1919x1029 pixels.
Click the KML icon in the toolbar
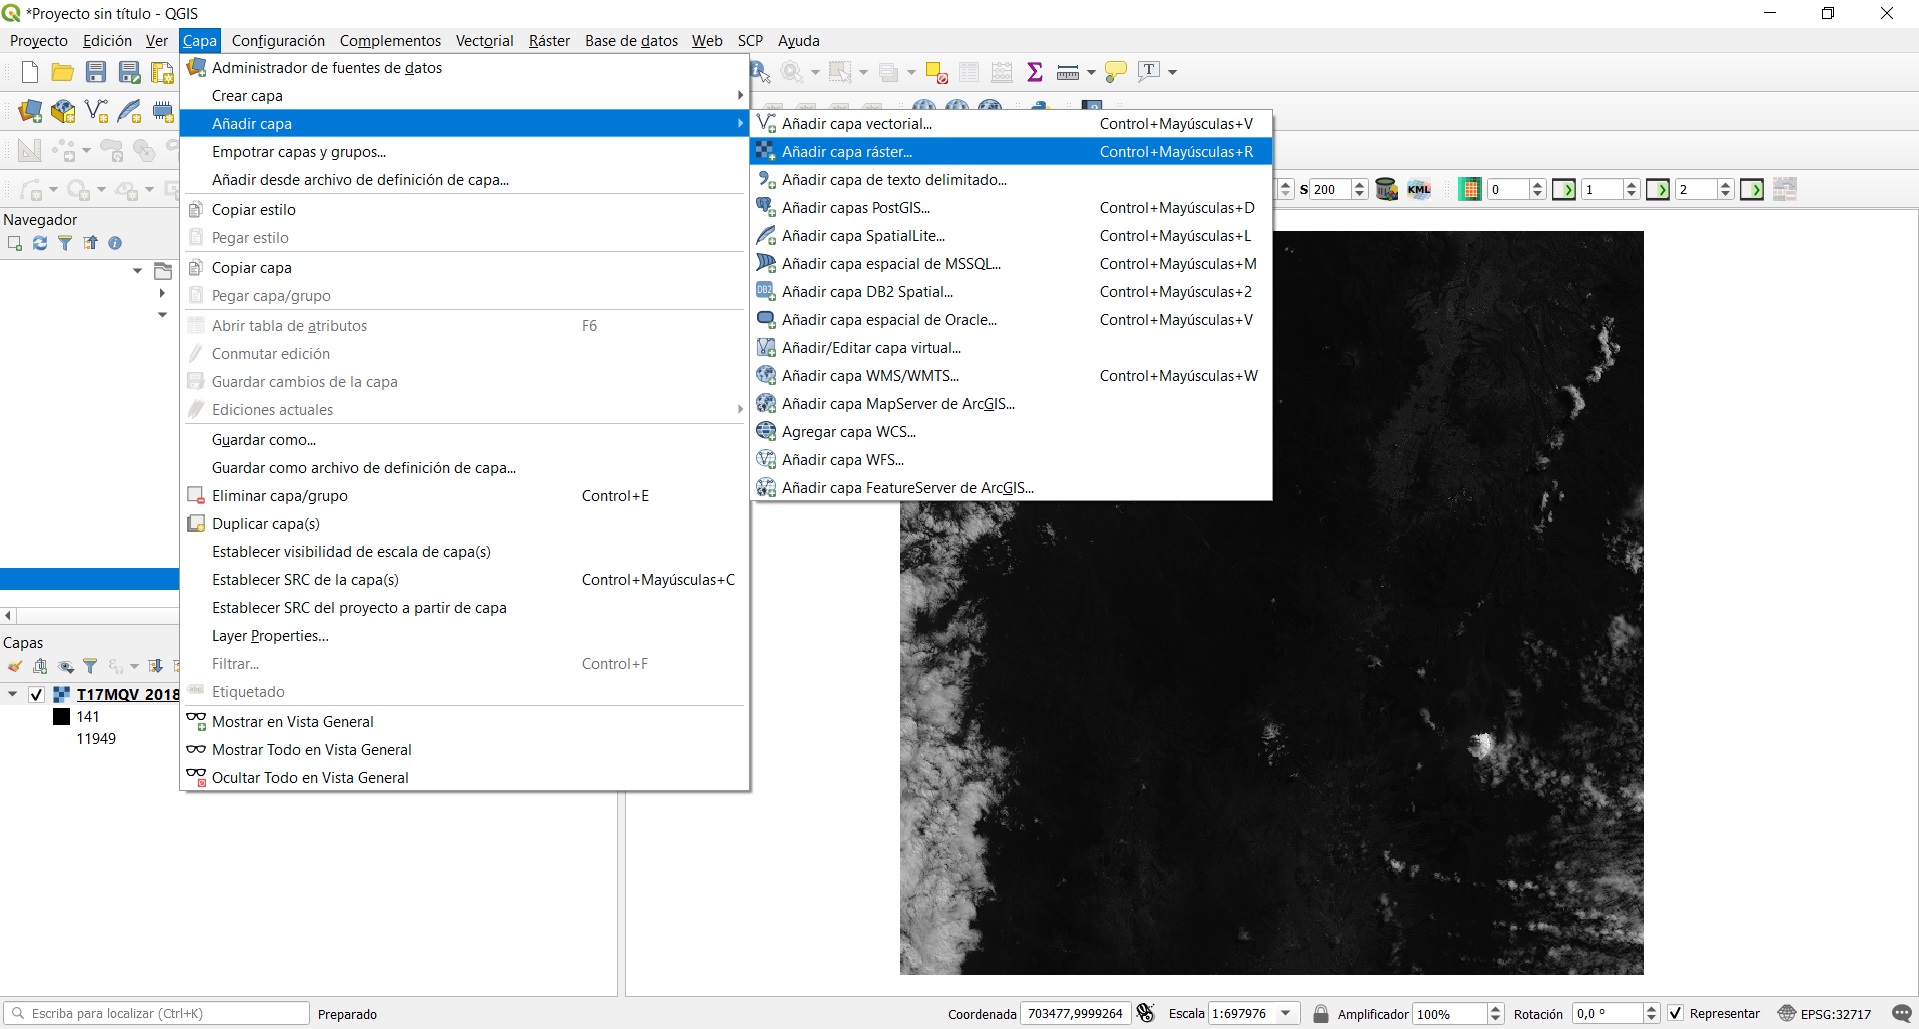[1419, 189]
